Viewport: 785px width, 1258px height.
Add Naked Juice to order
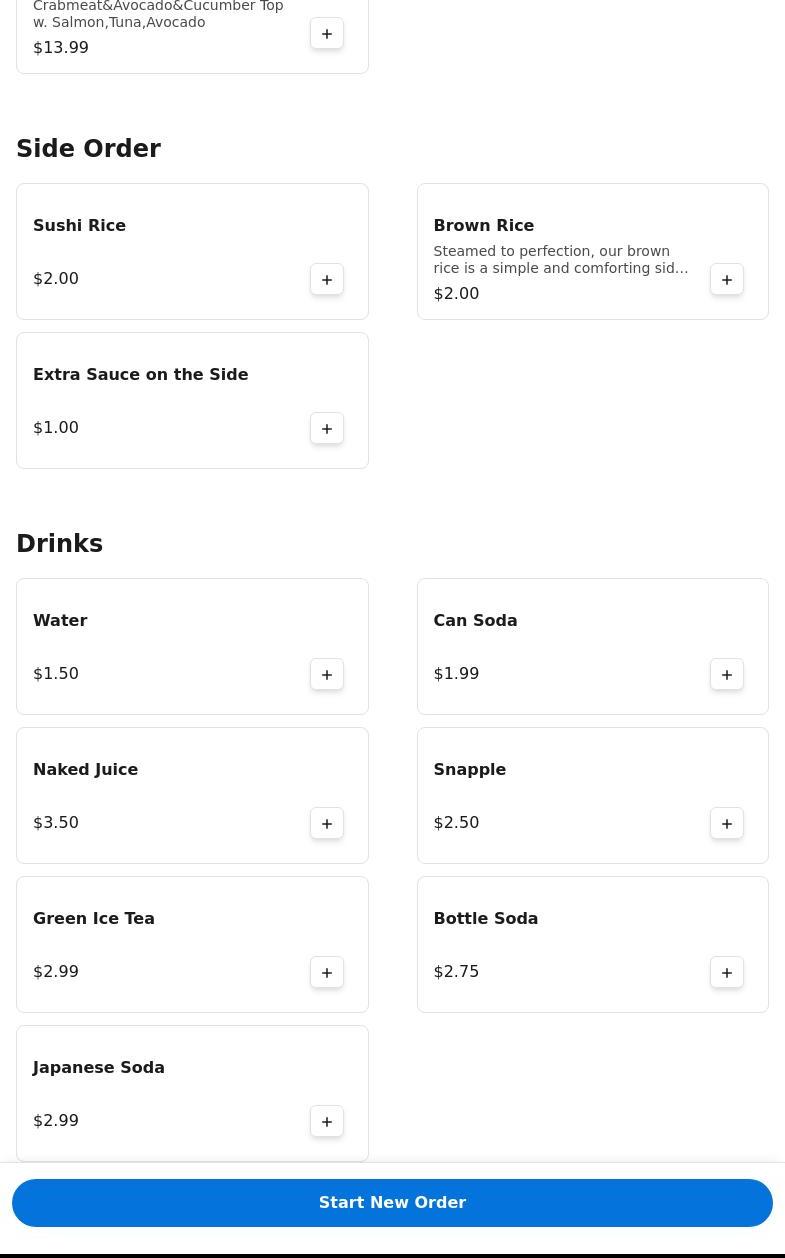(x=327, y=823)
